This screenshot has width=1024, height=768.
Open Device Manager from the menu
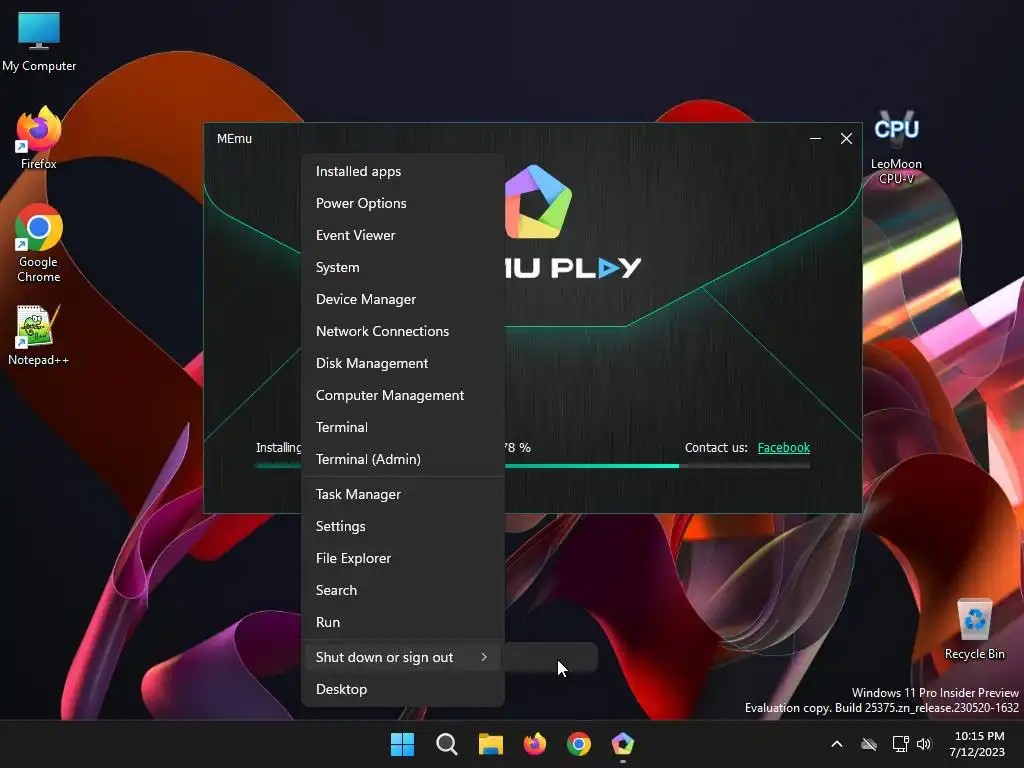click(x=402, y=299)
